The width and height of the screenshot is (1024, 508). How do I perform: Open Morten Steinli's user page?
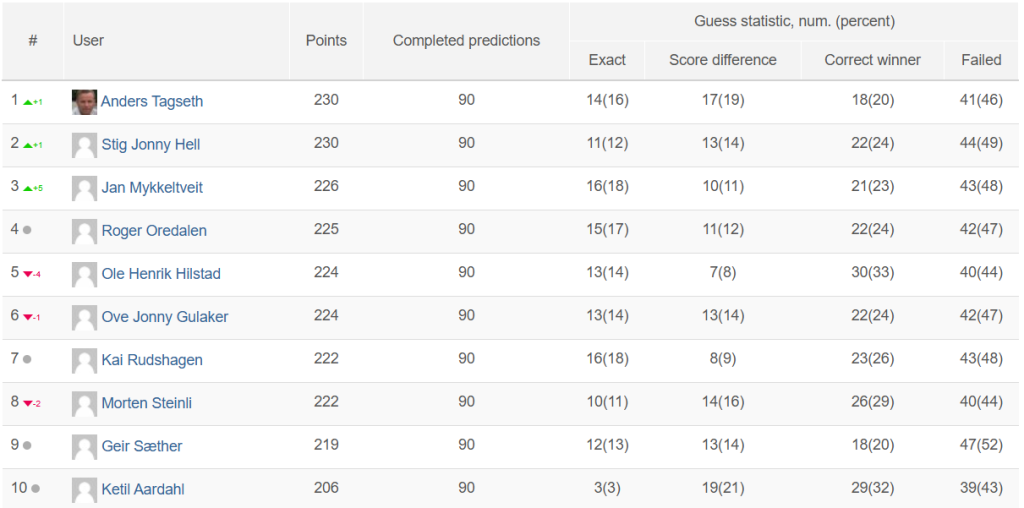tap(147, 404)
